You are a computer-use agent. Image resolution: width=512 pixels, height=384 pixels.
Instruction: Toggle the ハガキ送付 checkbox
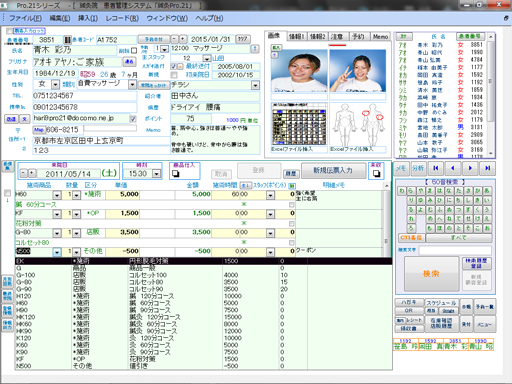pyautogui.click(x=174, y=67)
